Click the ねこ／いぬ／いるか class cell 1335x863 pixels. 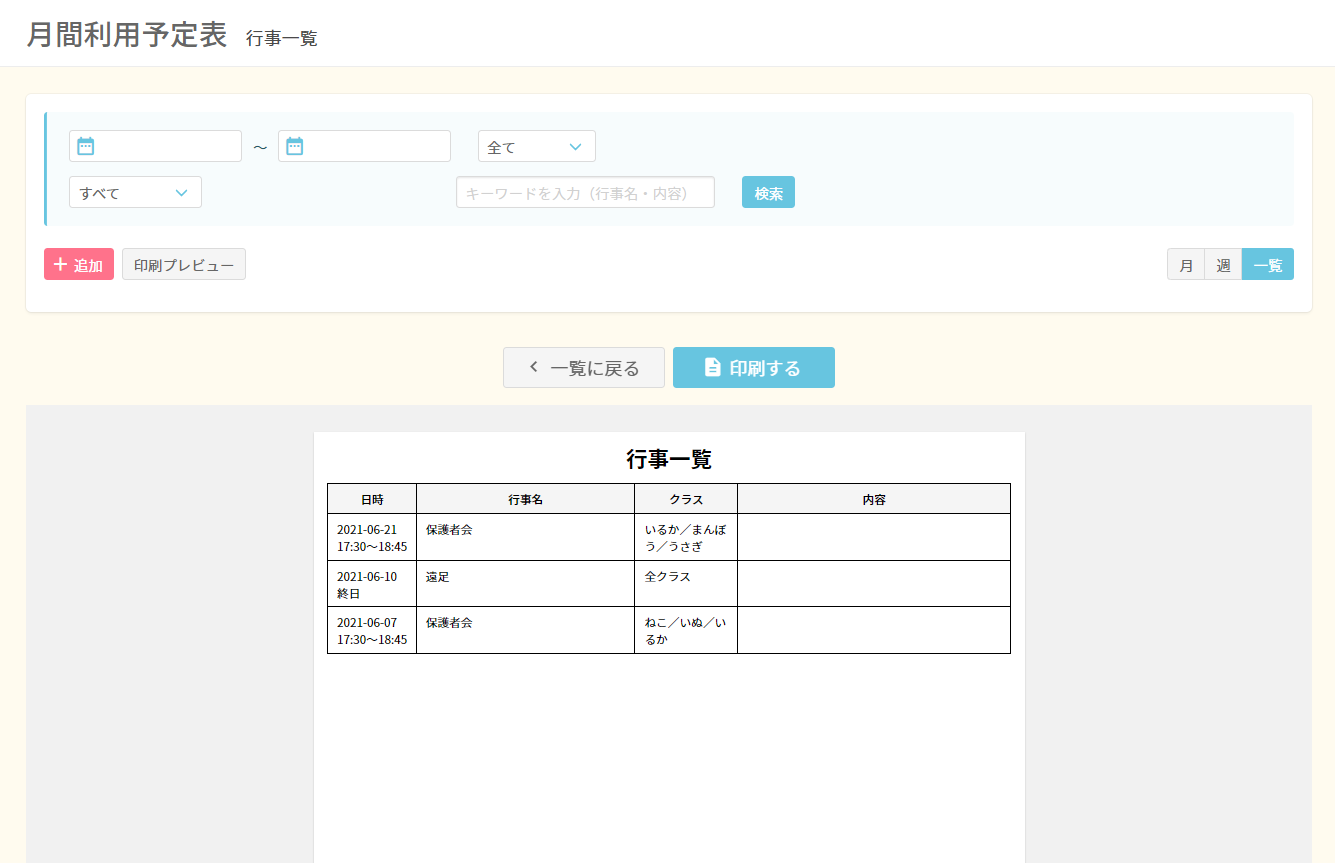(x=686, y=630)
